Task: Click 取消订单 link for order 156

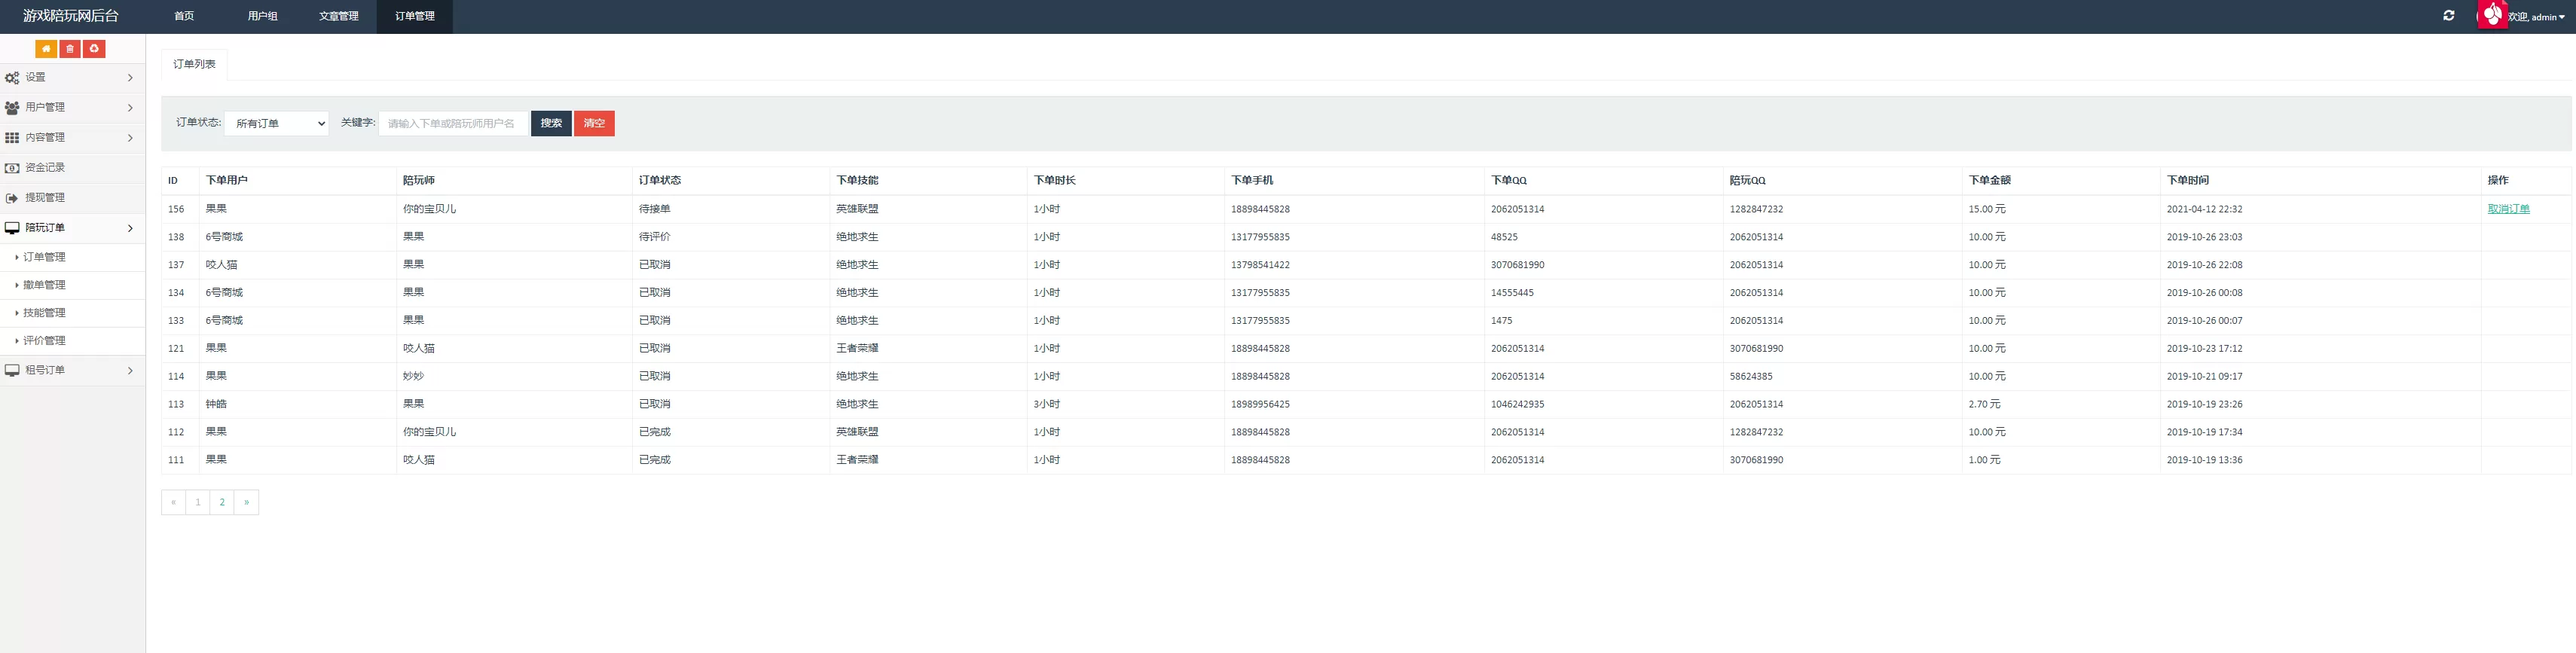Action: (2508, 209)
